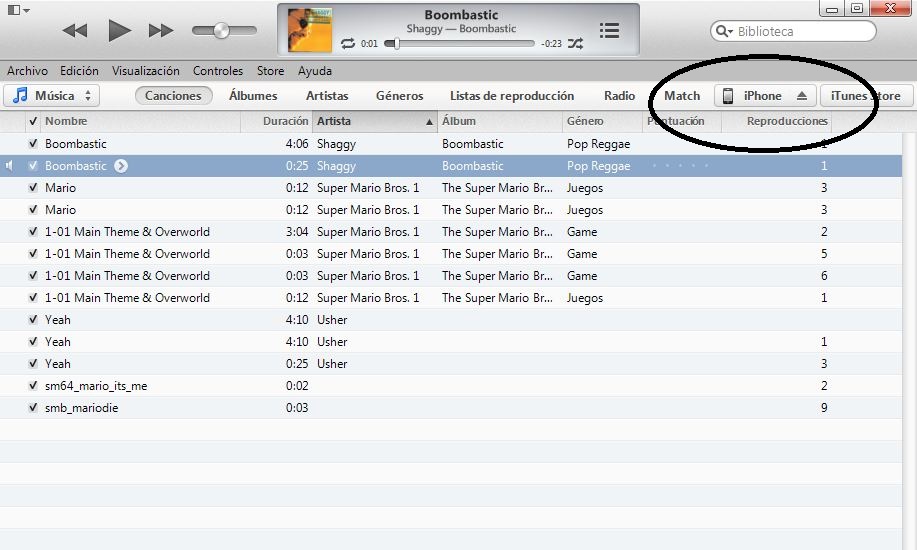The height and width of the screenshot is (550, 917).
Task: Sort by the Reproducciones column header
Action: click(x=776, y=121)
